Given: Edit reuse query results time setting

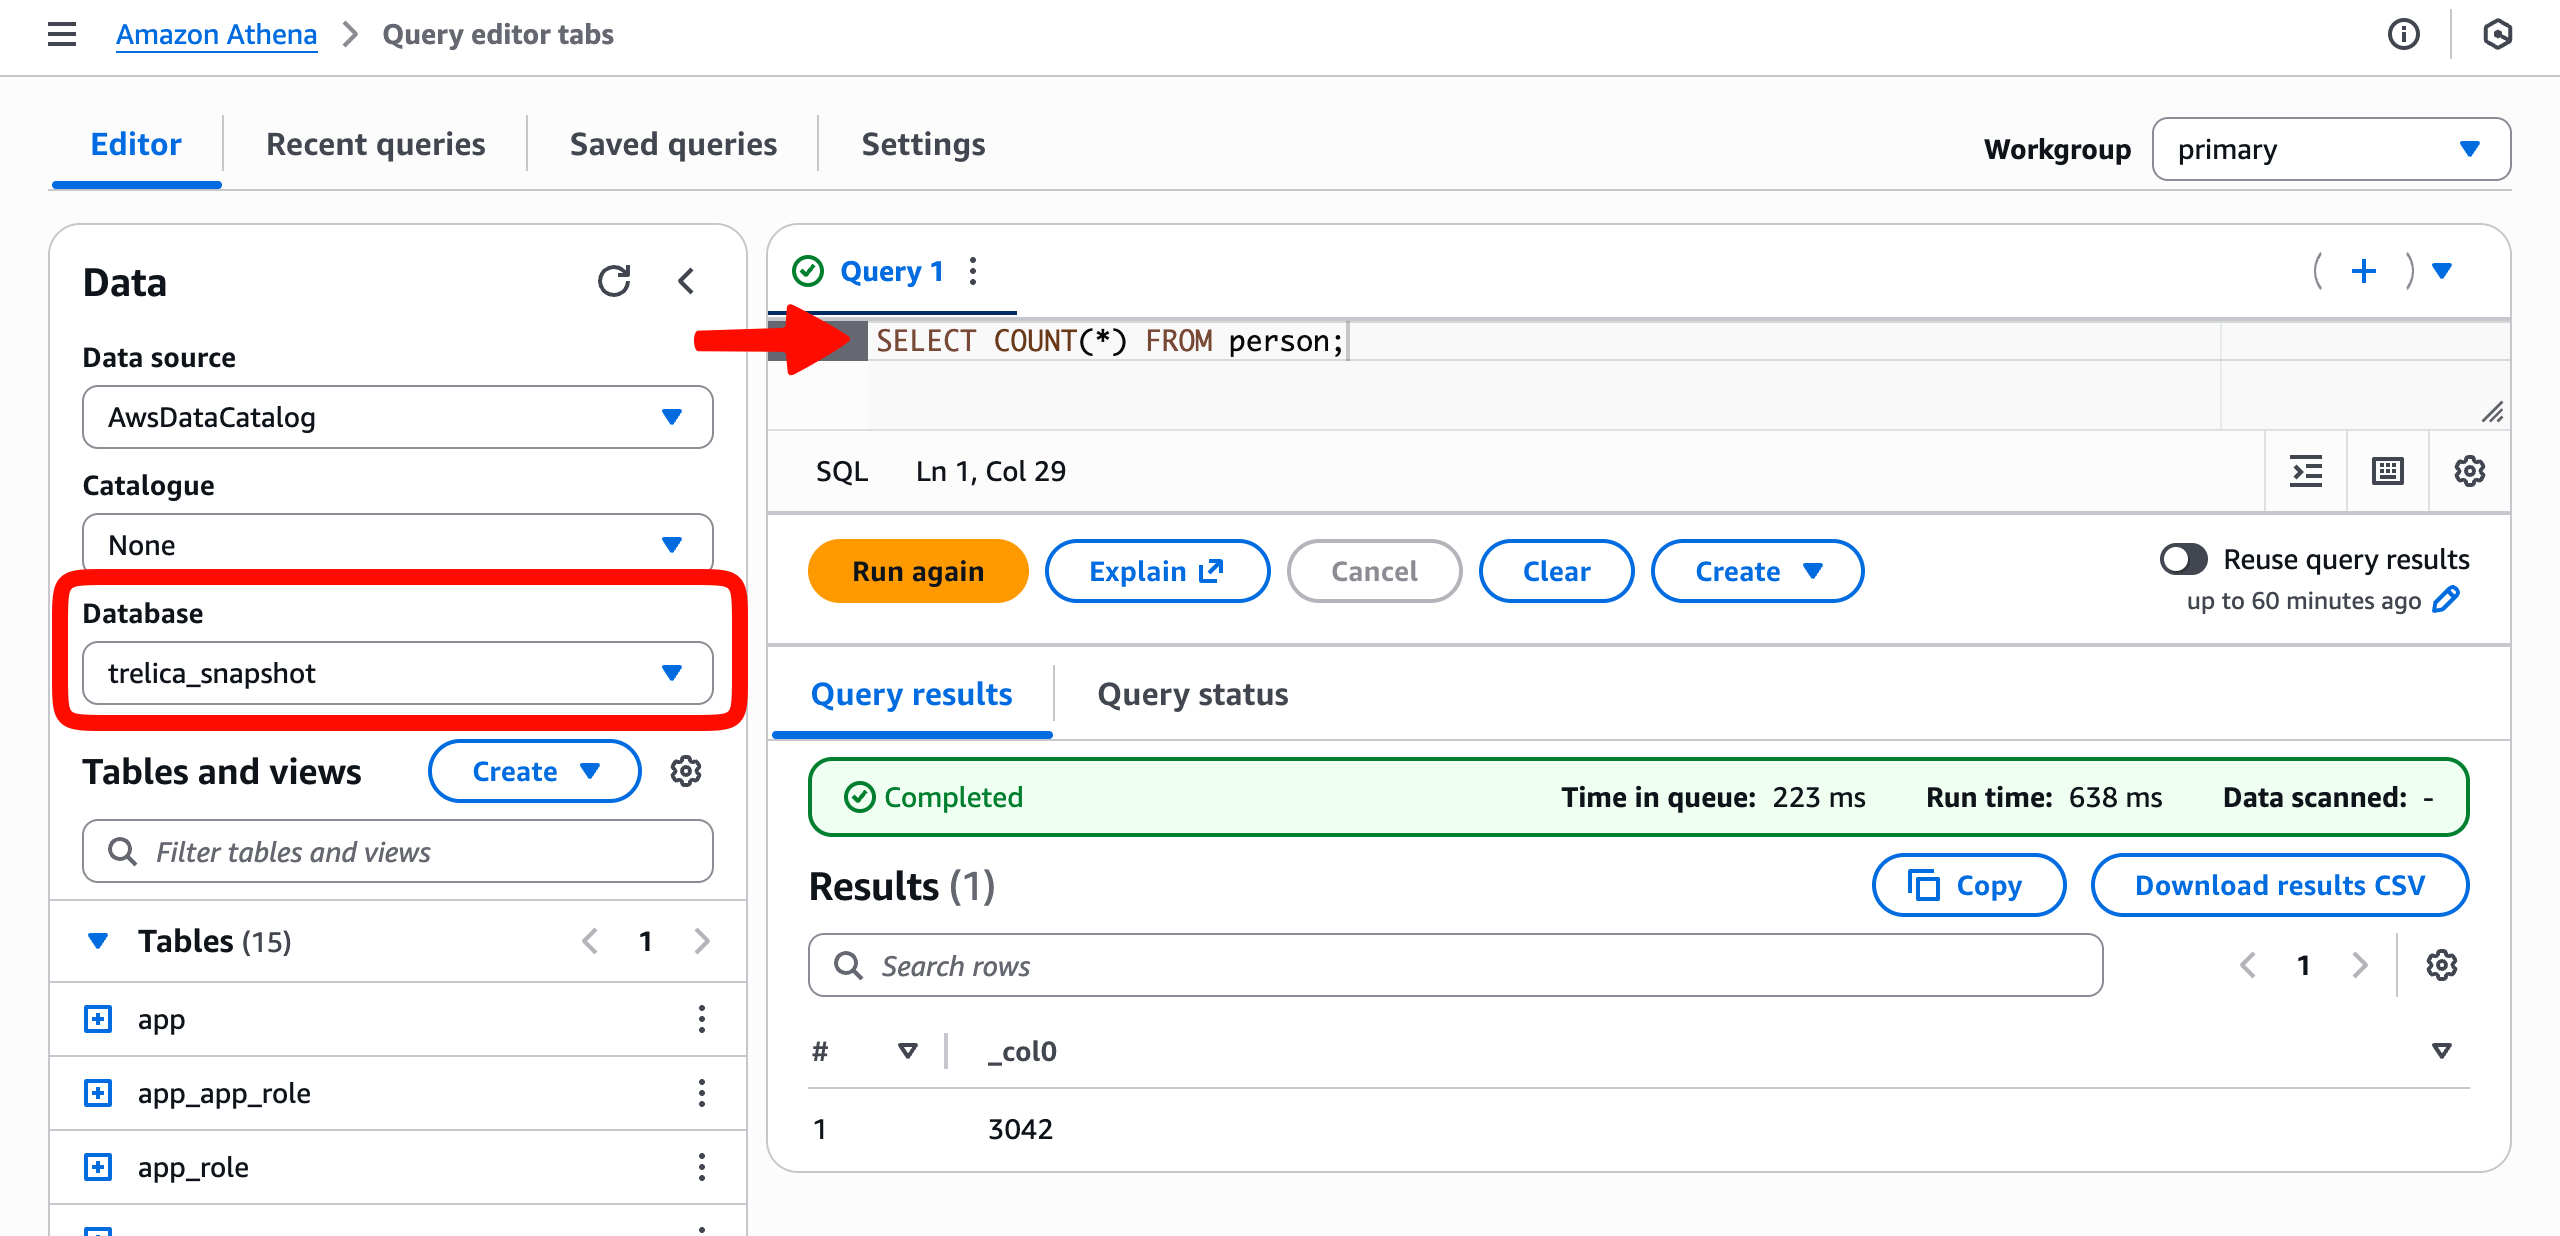Looking at the screenshot, I should point(2446,600).
